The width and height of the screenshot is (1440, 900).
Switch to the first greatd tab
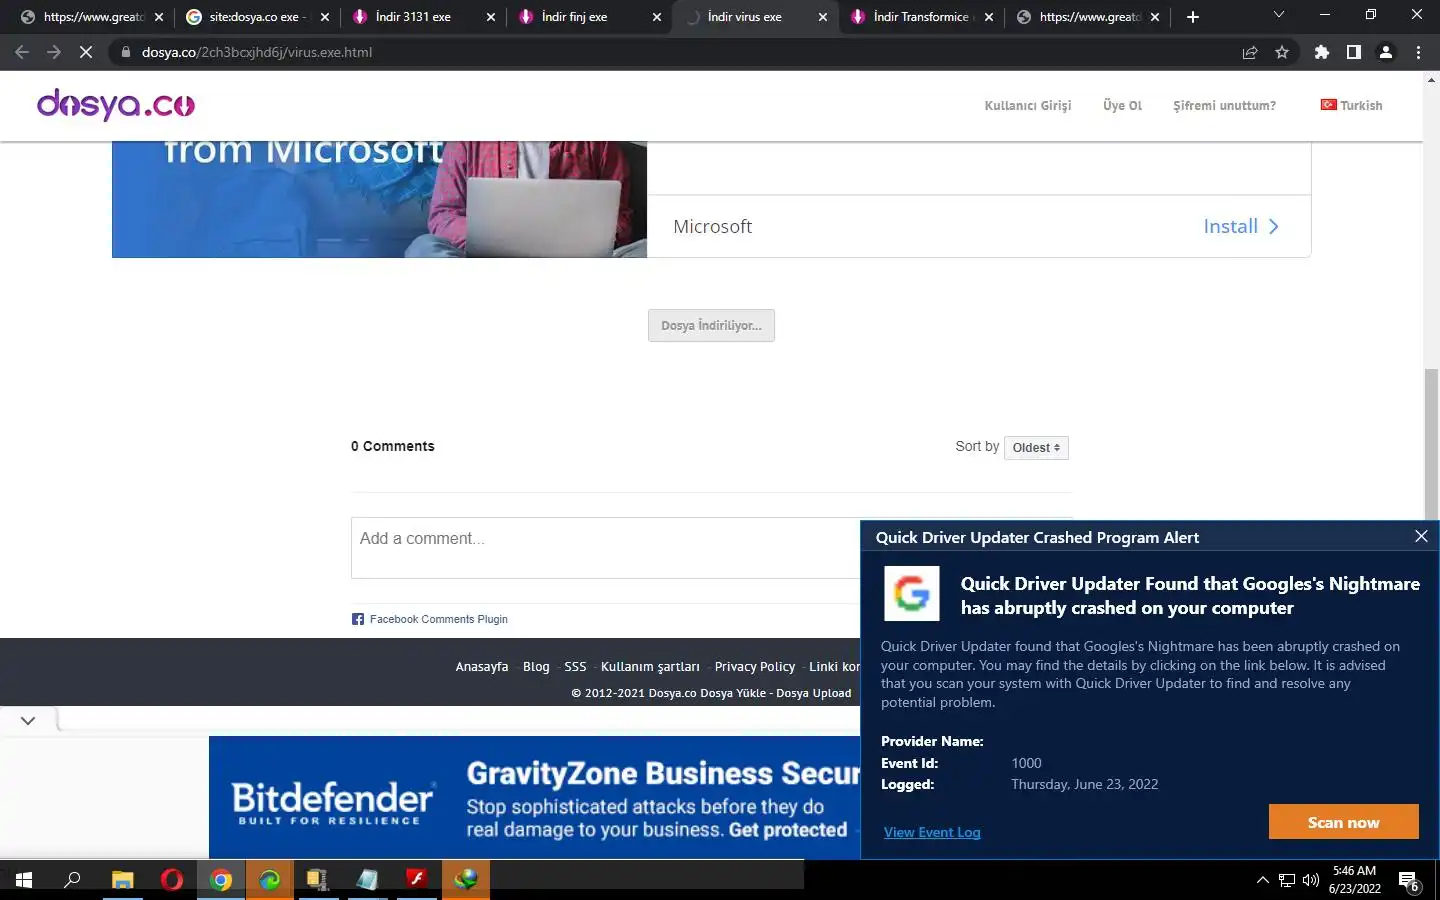pos(94,17)
